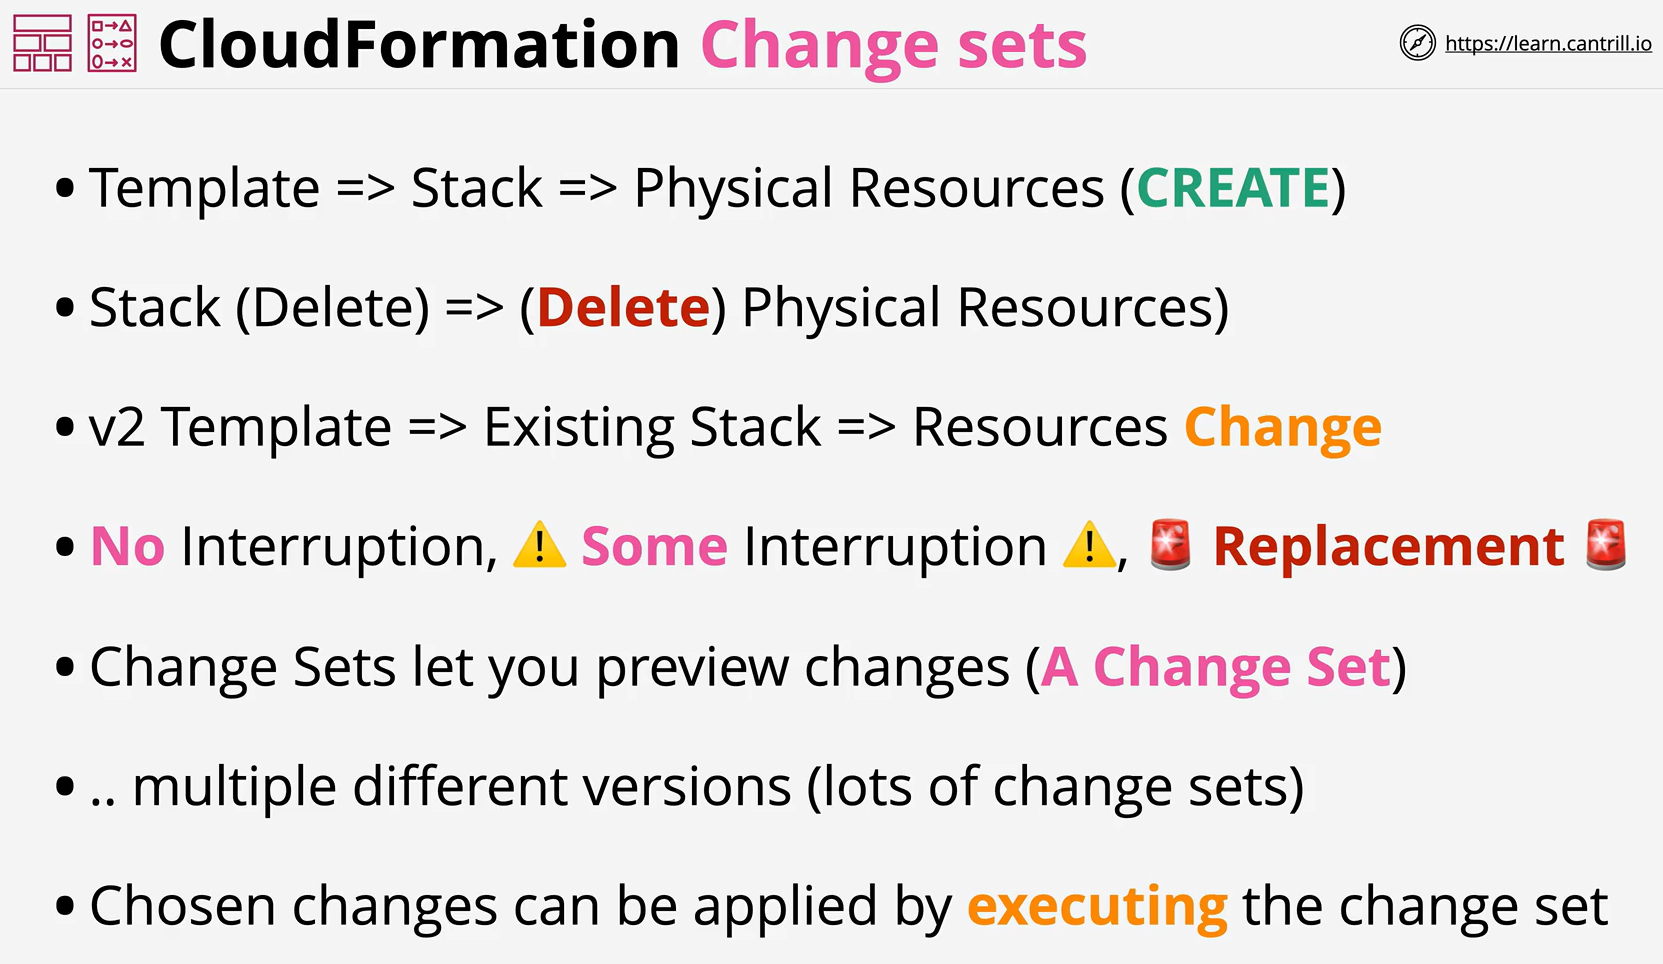Click the change set flow icon
This screenshot has width=1663, height=964.
[112, 43]
